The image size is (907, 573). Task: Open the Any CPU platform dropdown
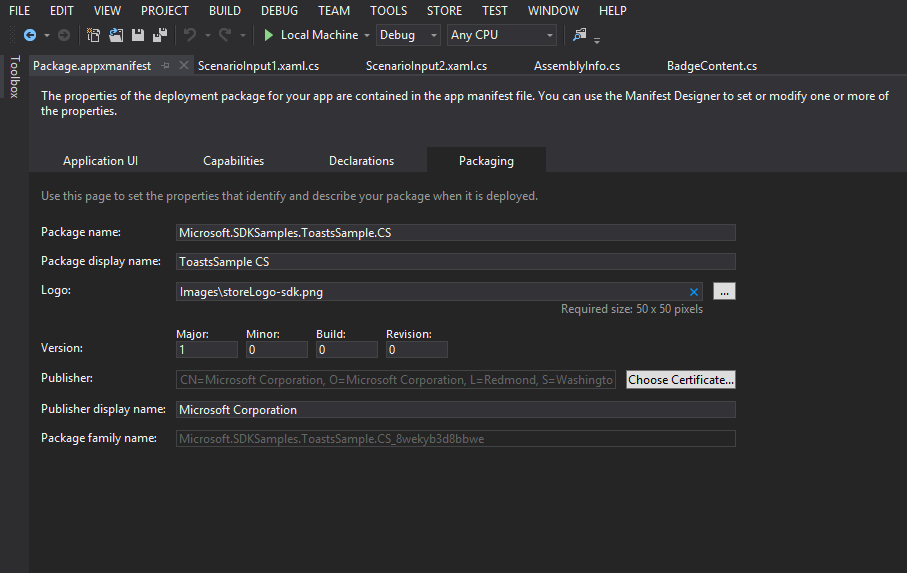502,35
